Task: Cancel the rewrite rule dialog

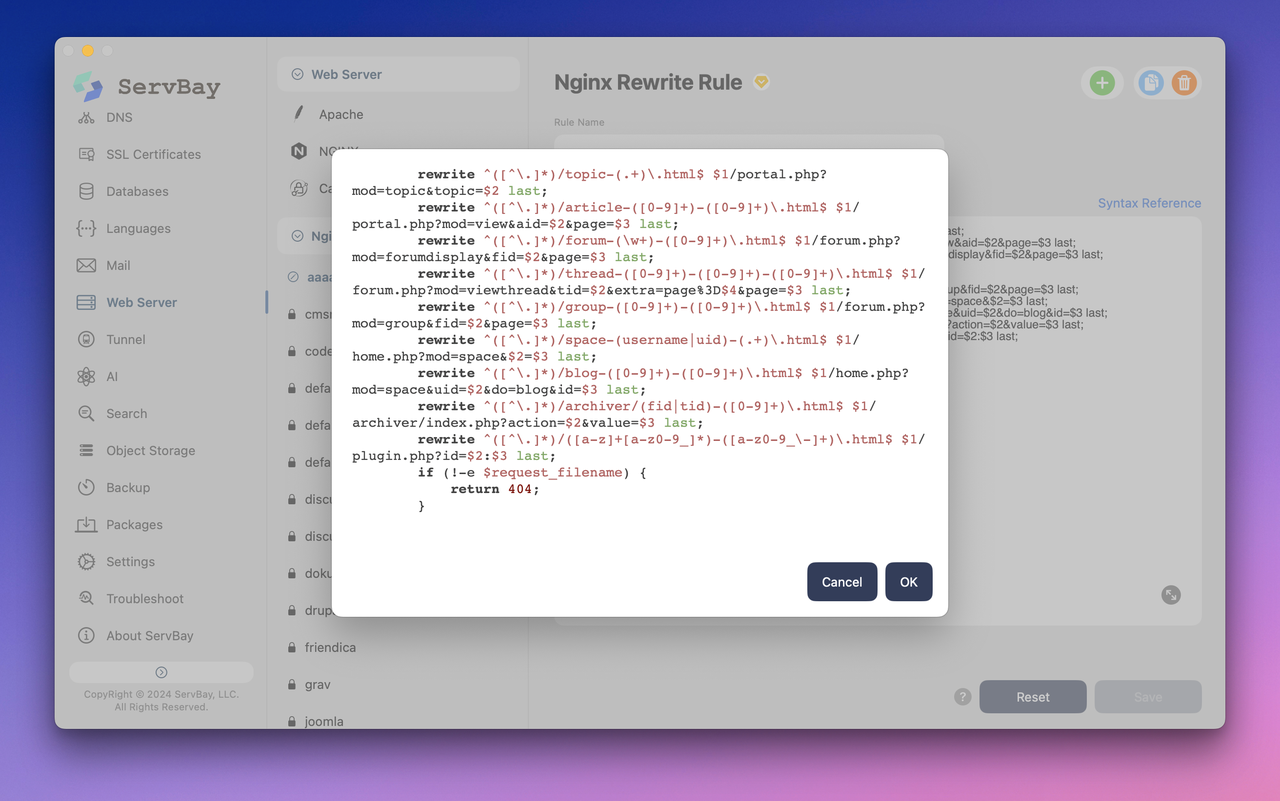Action: coord(842,582)
